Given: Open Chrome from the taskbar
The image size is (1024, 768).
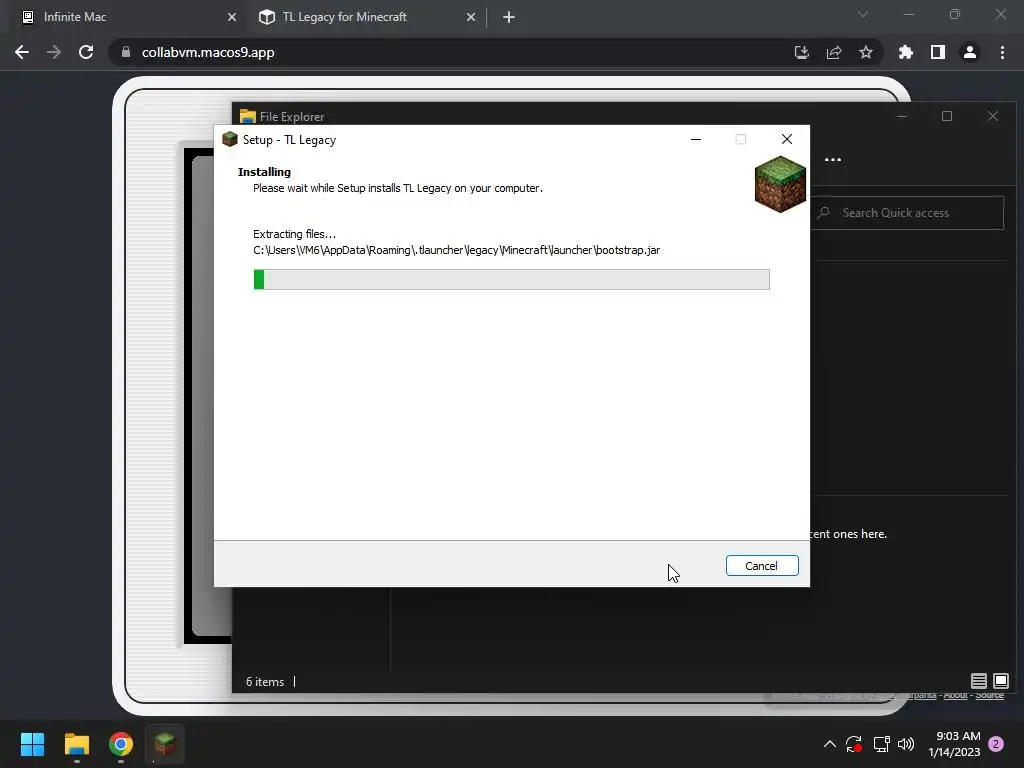Looking at the screenshot, I should pyautogui.click(x=121, y=744).
